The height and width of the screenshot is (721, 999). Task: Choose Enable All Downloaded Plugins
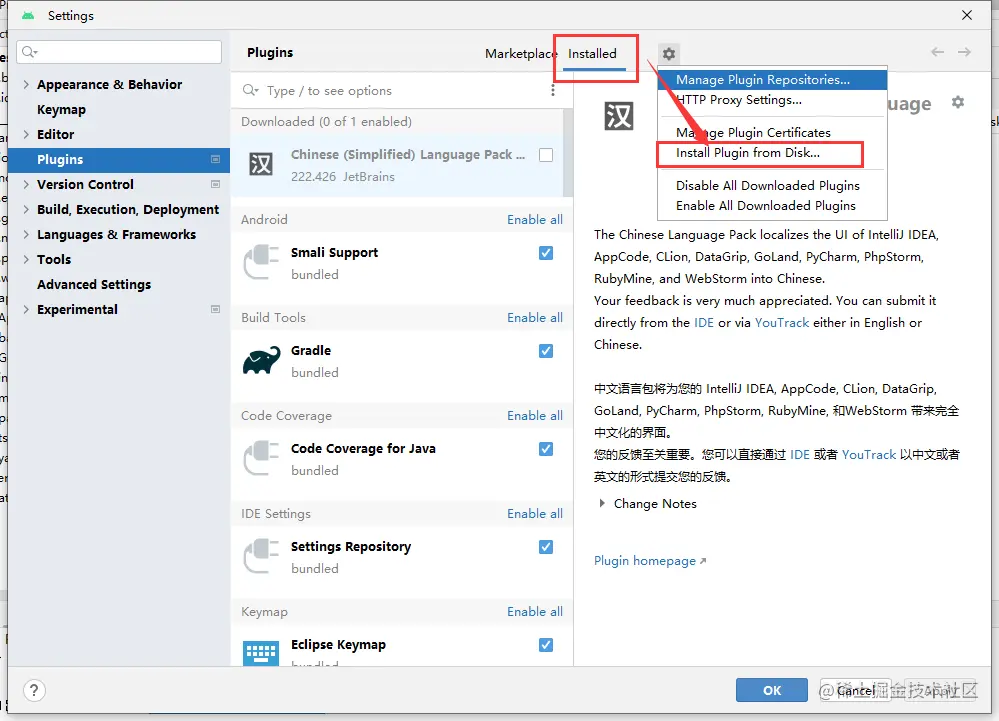pos(772,206)
